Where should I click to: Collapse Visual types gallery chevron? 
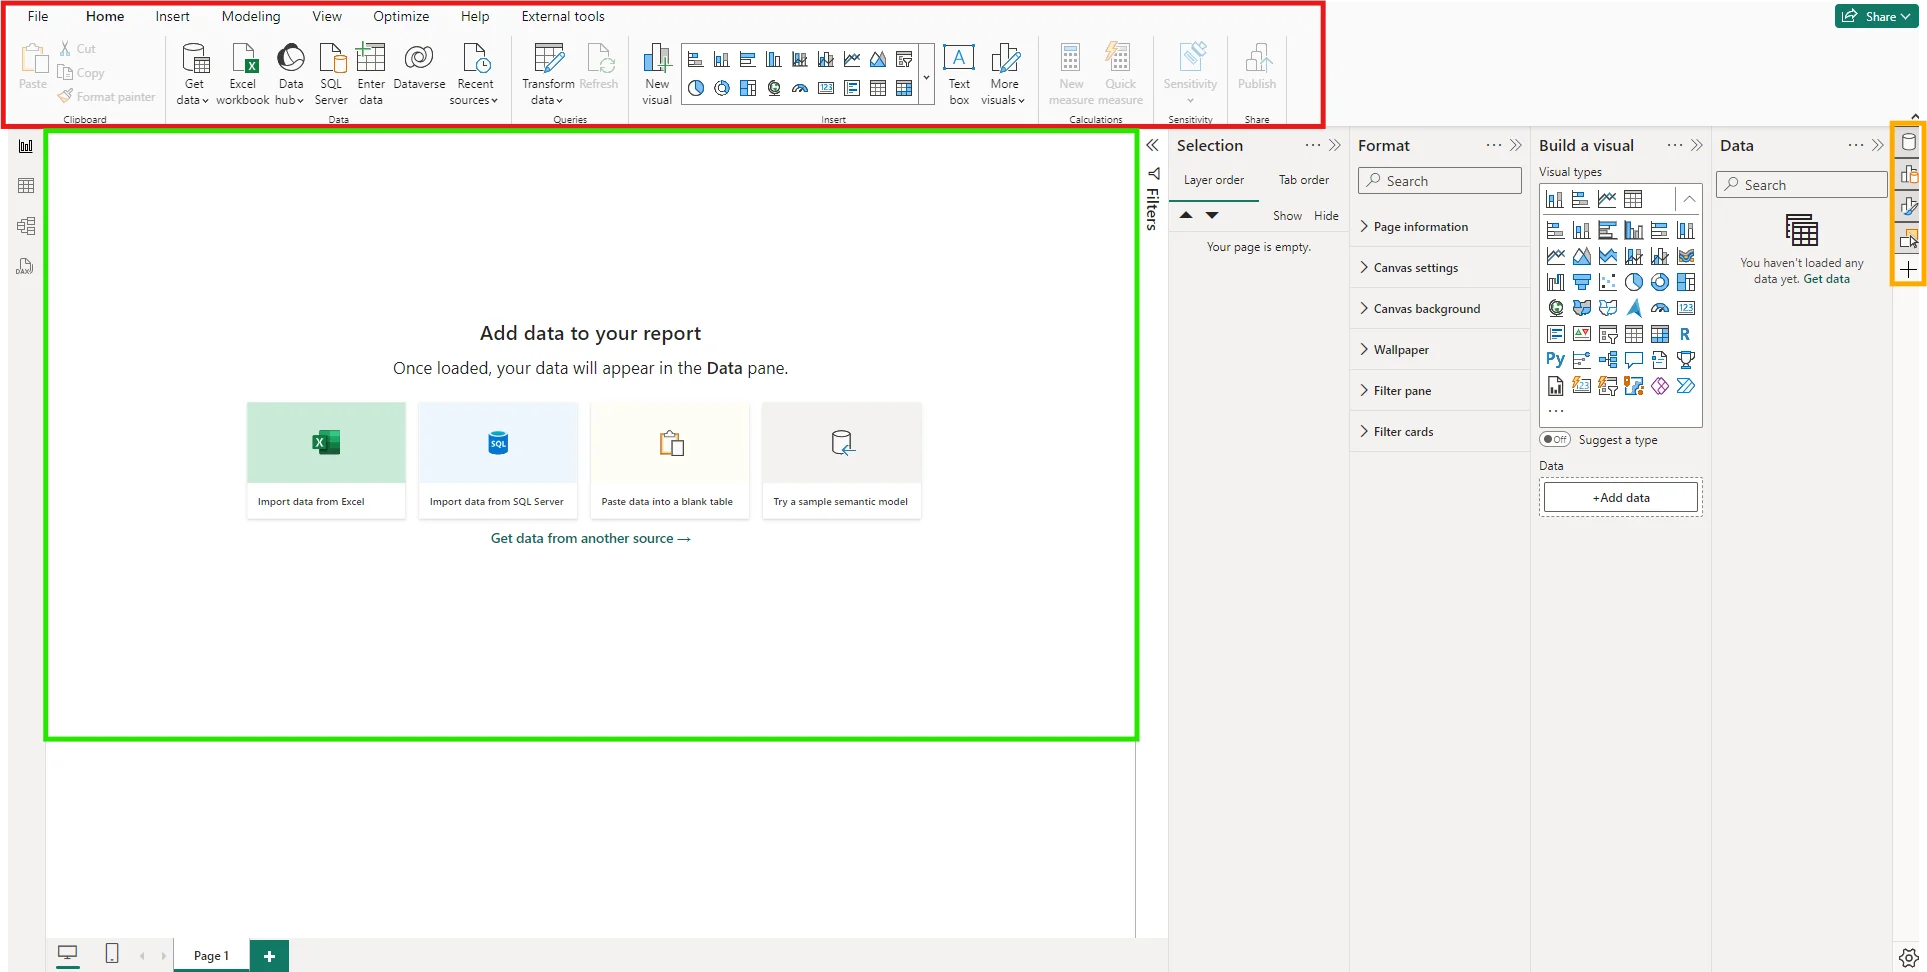[x=1689, y=199]
